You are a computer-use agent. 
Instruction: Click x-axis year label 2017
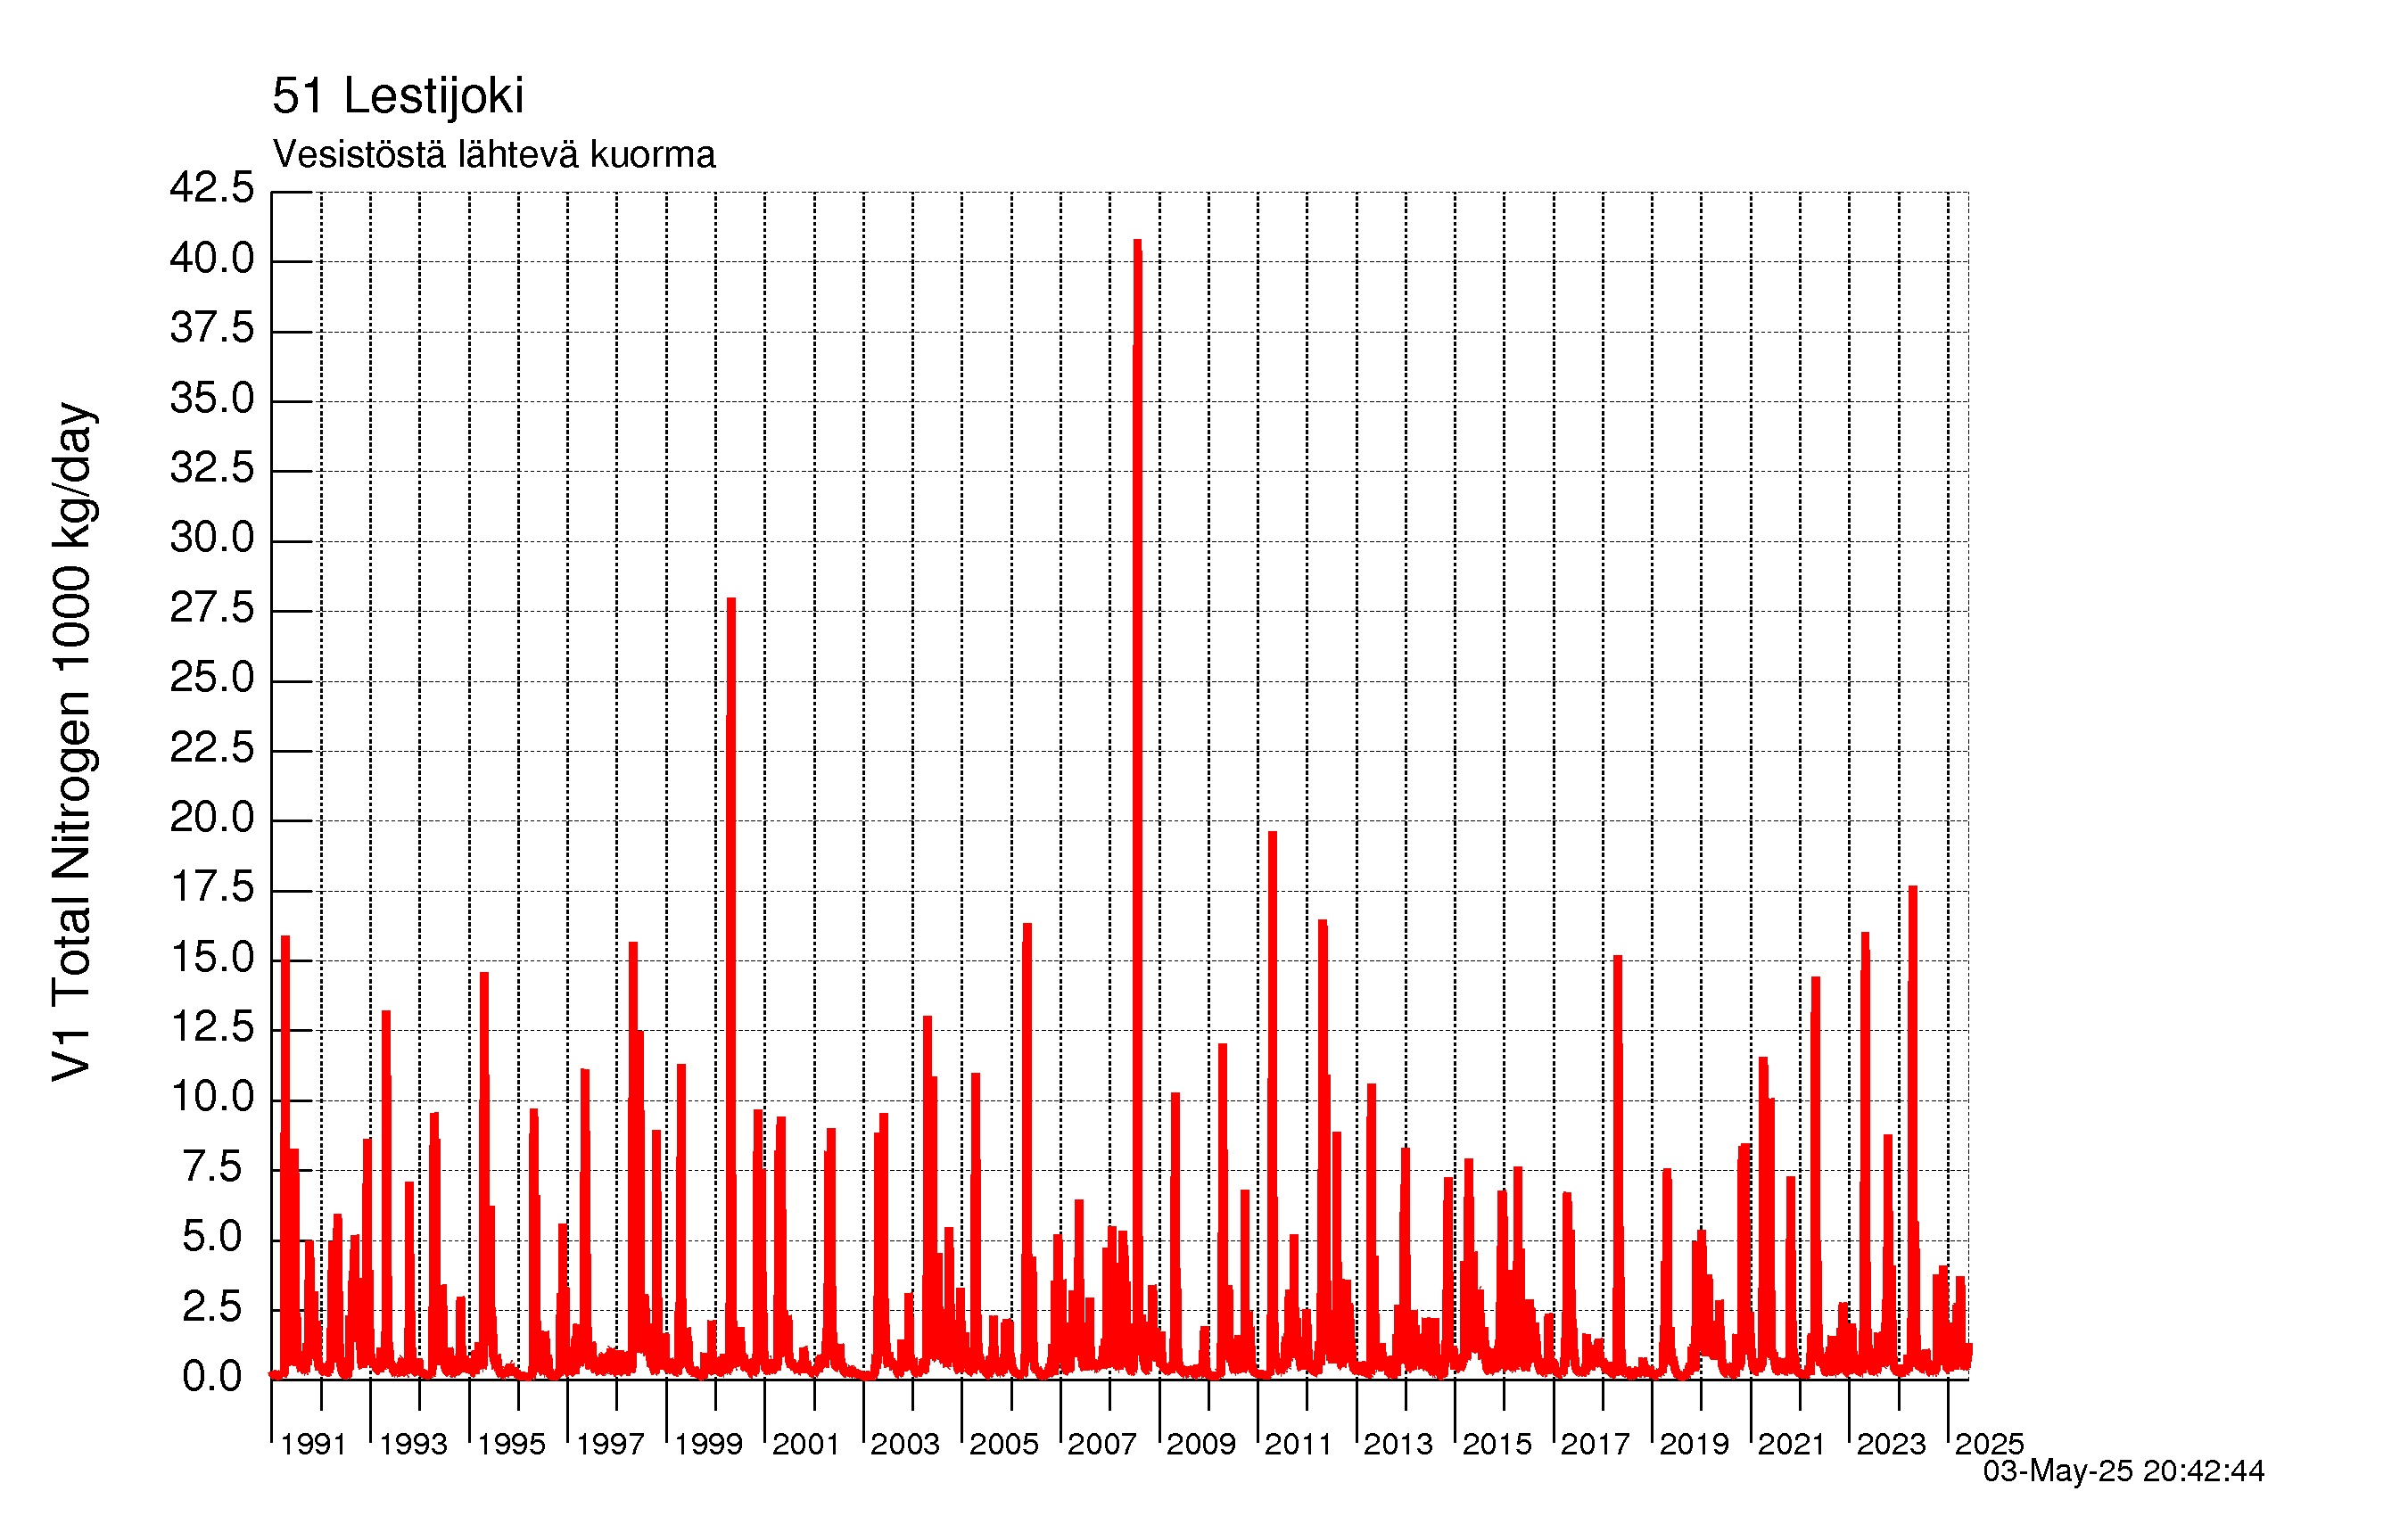click(1595, 1444)
